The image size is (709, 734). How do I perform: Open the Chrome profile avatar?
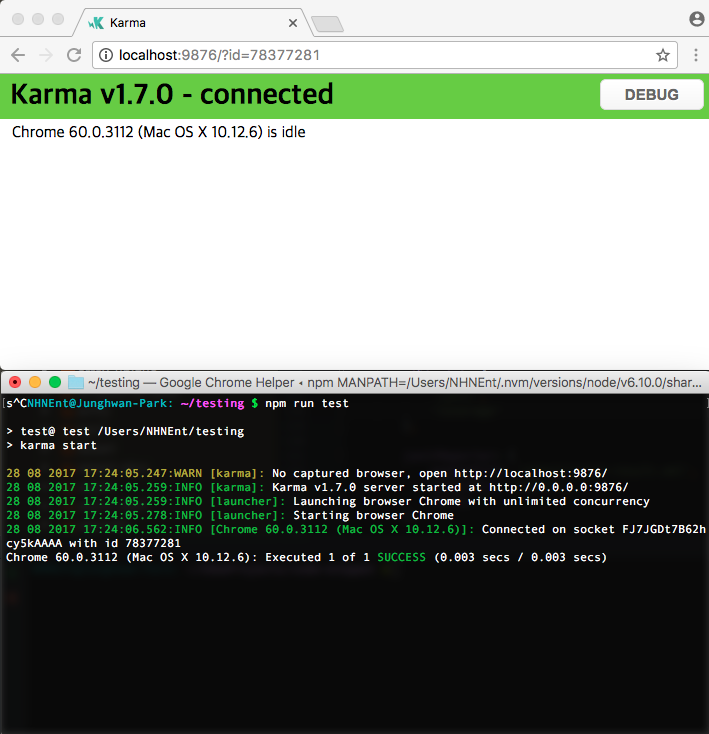[696, 19]
